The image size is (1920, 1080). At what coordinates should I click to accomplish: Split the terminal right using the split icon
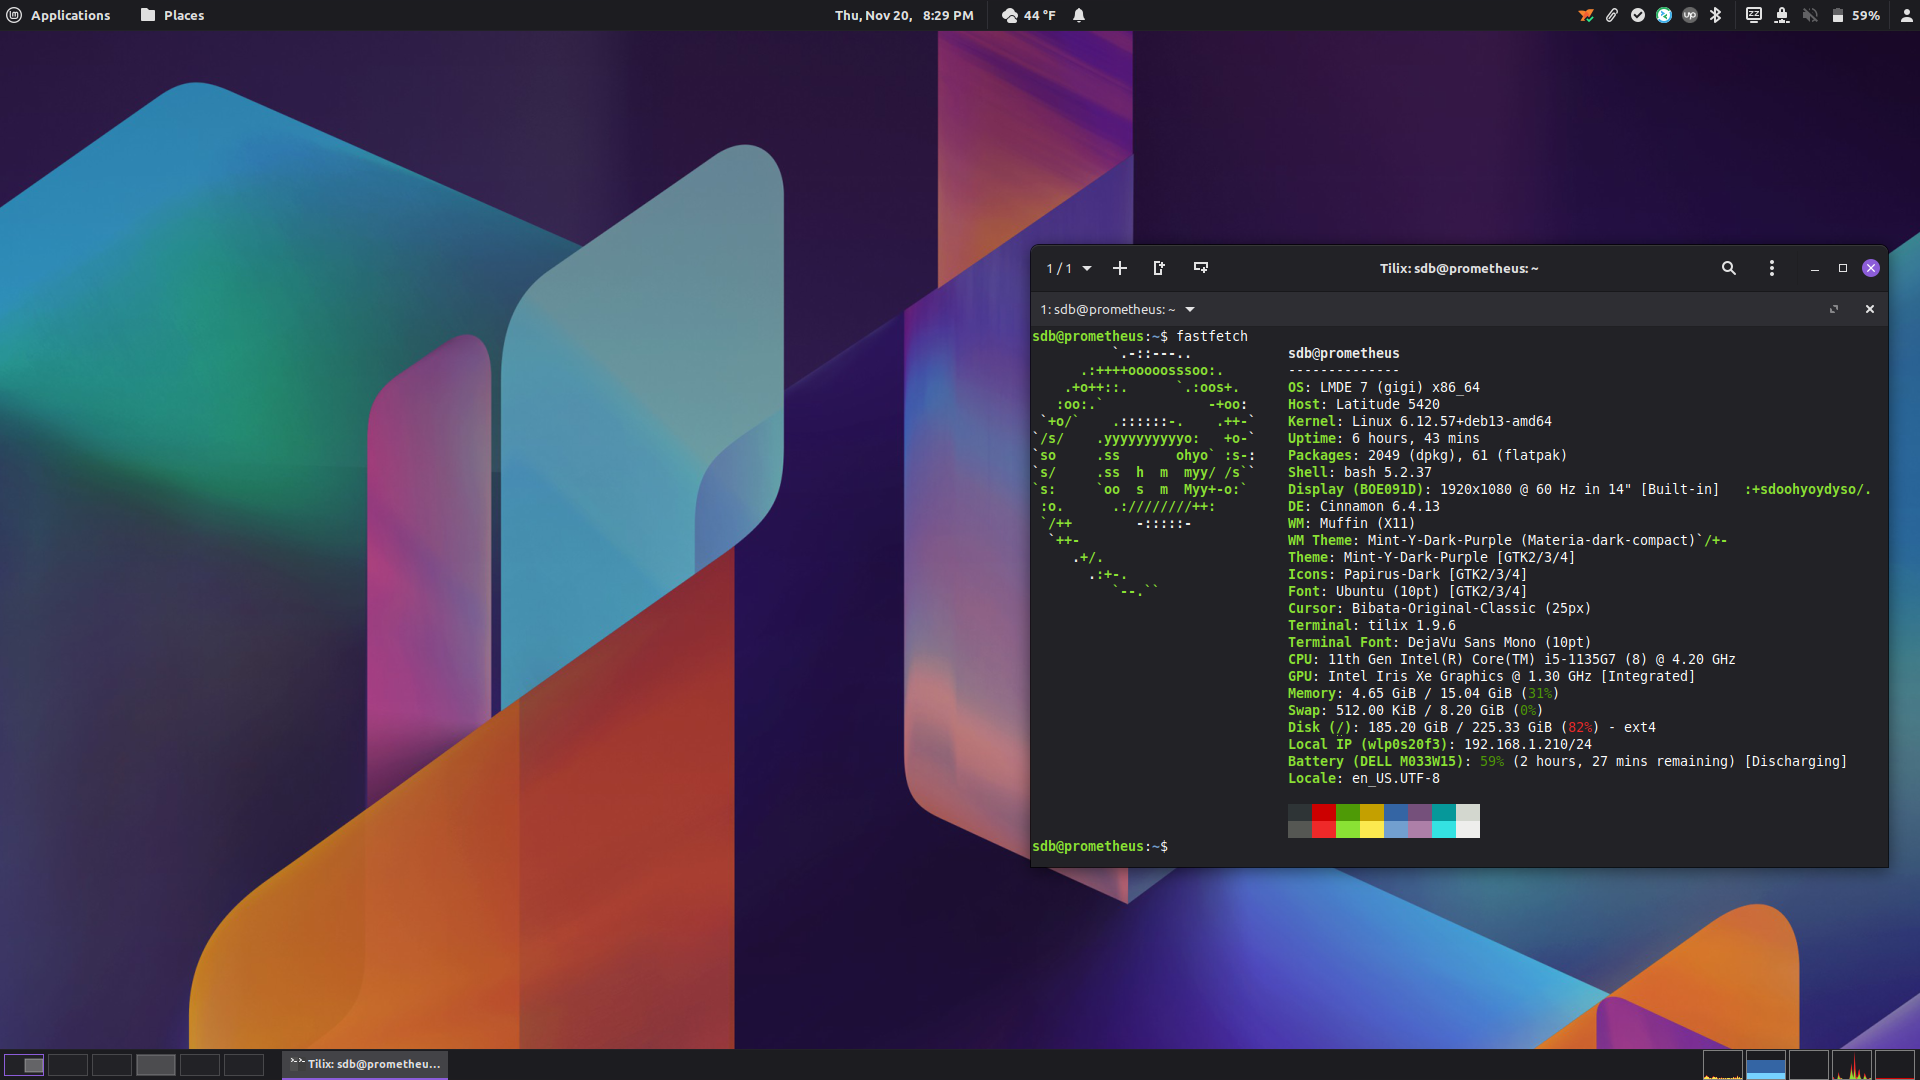1159,268
